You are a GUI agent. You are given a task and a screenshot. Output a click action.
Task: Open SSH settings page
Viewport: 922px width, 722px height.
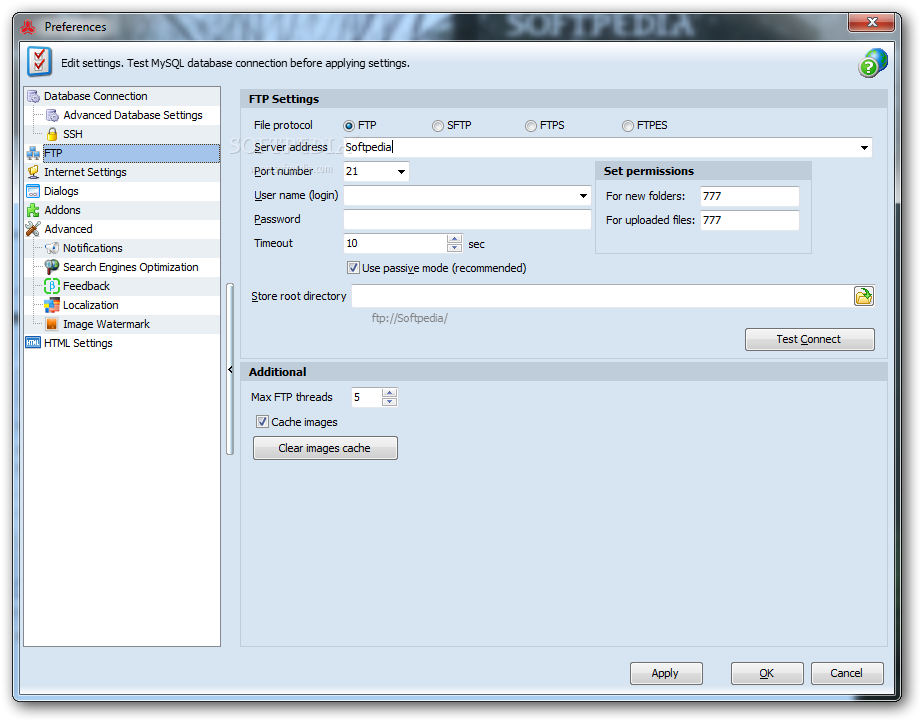[73, 134]
